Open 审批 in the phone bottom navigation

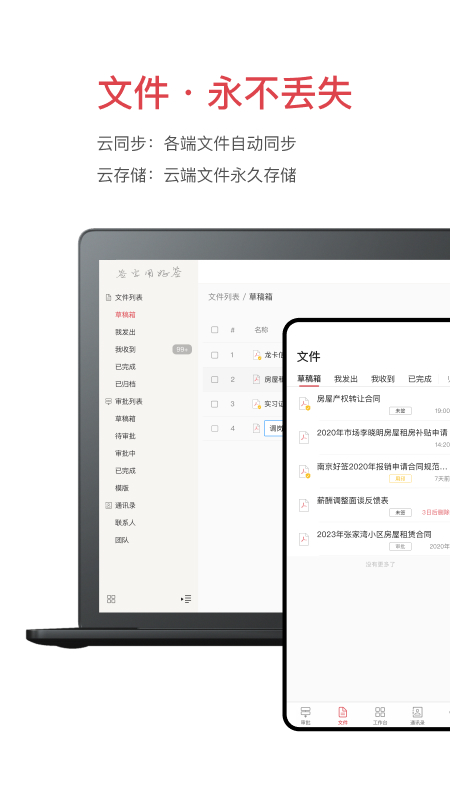(x=306, y=716)
